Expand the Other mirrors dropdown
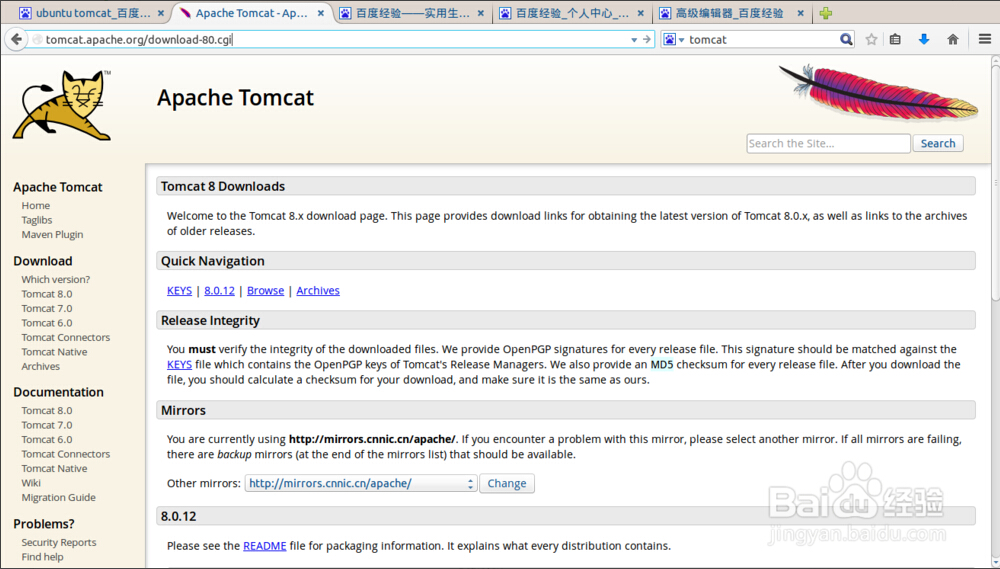 (361, 484)
